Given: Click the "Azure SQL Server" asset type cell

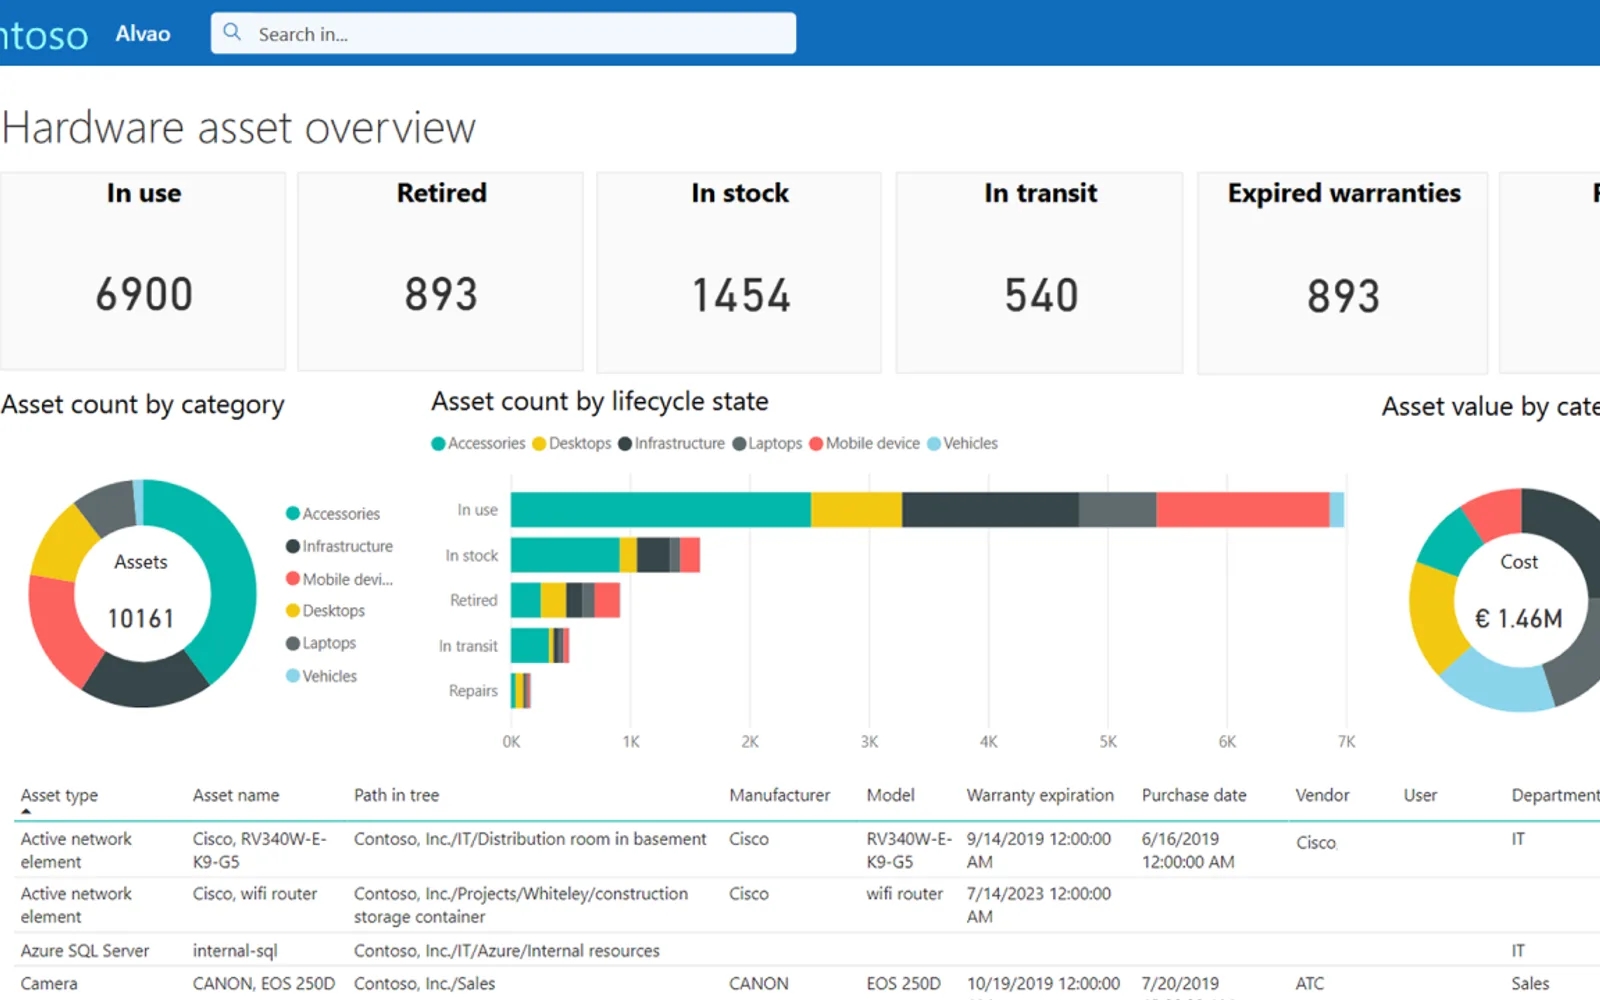Looking at the screenshot, I should click(85, 951).
